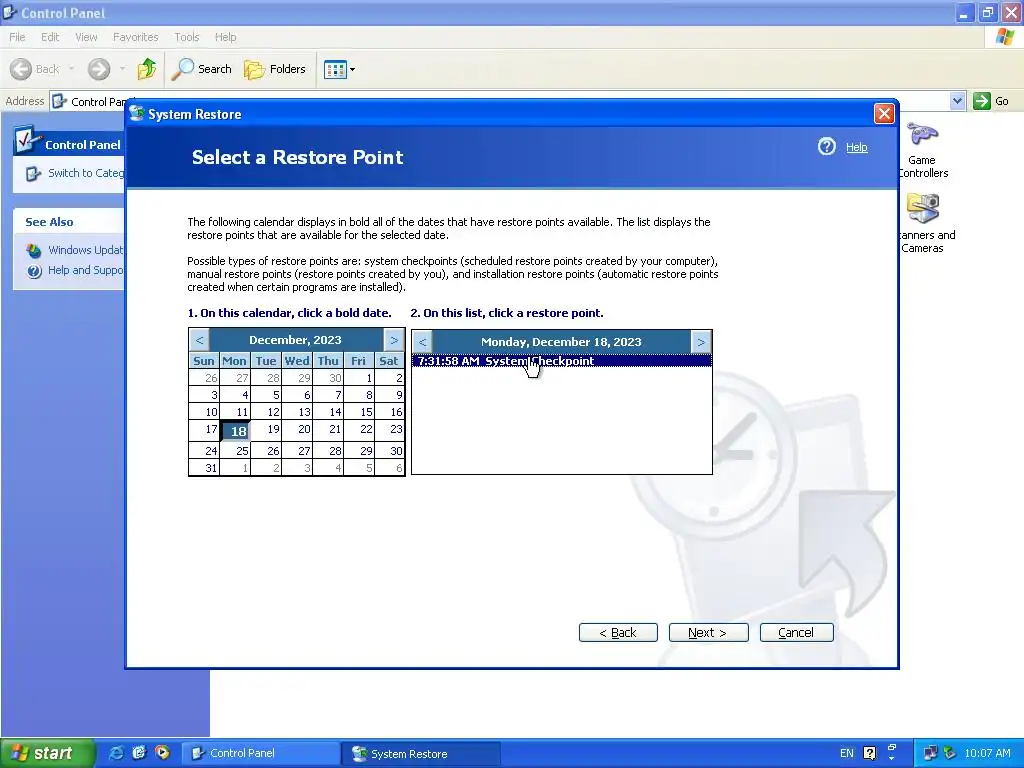Select December 6 on the calendar
This screenshot has height=768, width=1024.
tap(298, 395)
